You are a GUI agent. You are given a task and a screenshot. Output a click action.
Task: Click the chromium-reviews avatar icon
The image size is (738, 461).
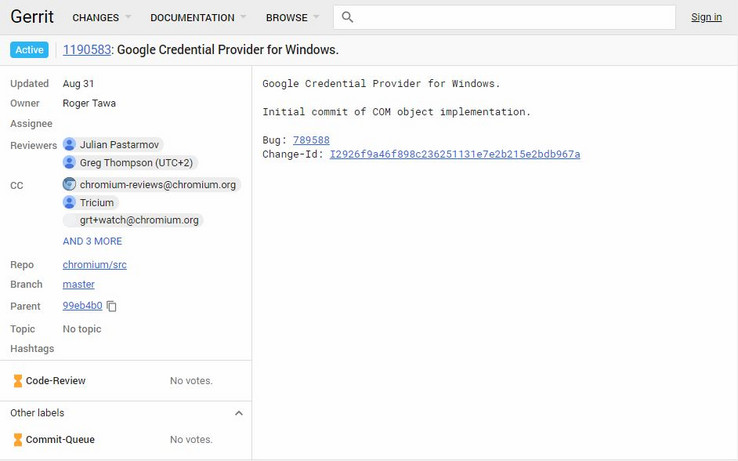pyautogui.click(x=70, y=184)
